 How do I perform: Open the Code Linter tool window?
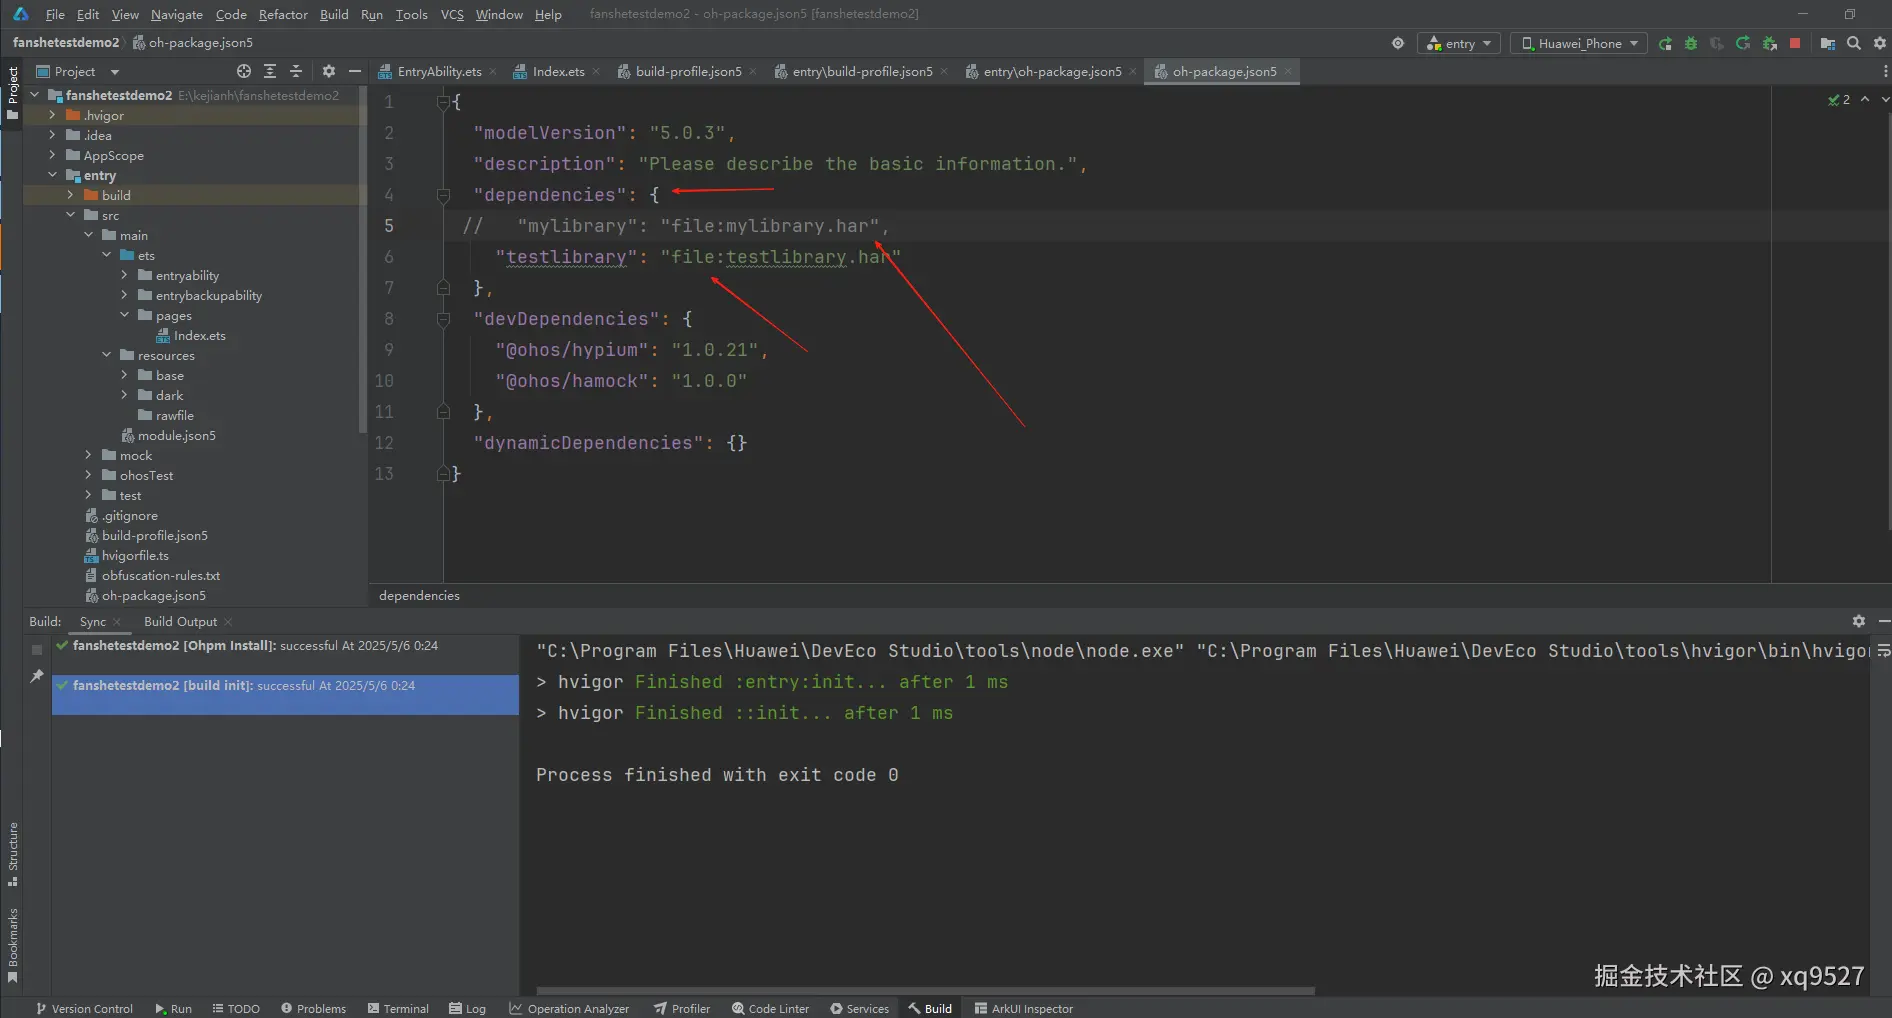pyautogui.click(x=770, y=1008)
